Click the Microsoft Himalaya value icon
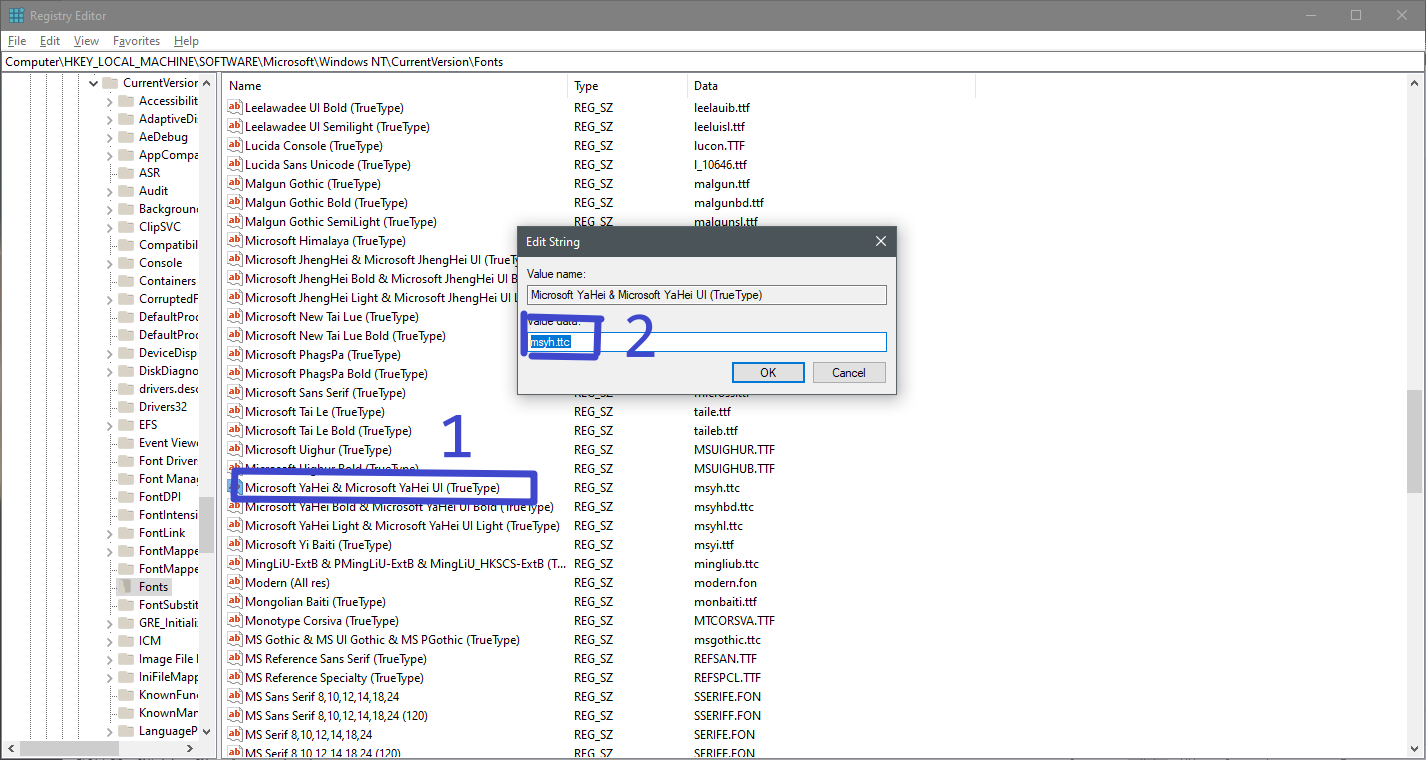1426x760 pixels. coord(235,241)
